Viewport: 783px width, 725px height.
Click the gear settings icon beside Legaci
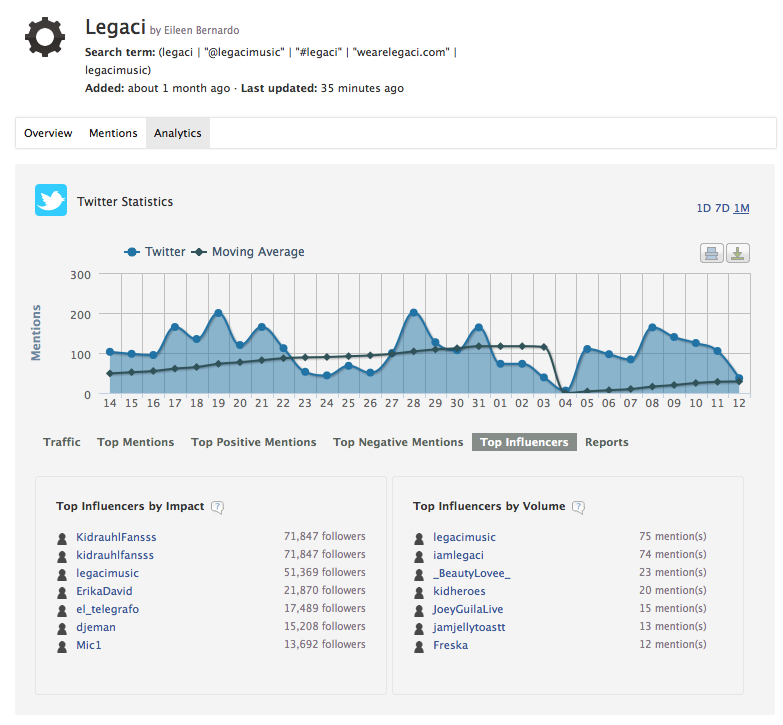[x=45, y=37]
